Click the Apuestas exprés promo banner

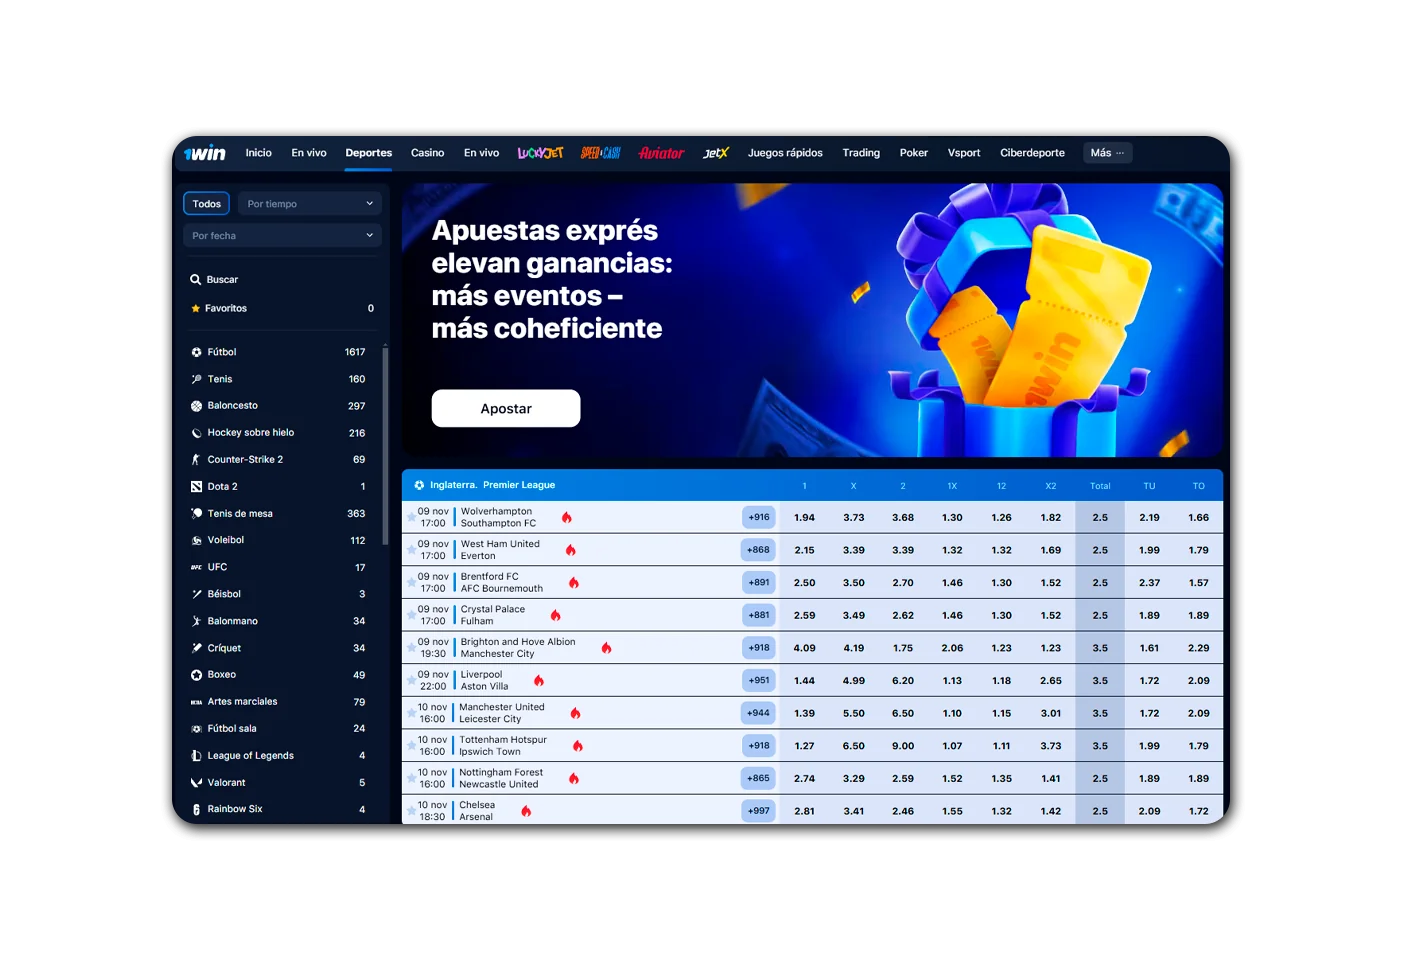(813, 320)
